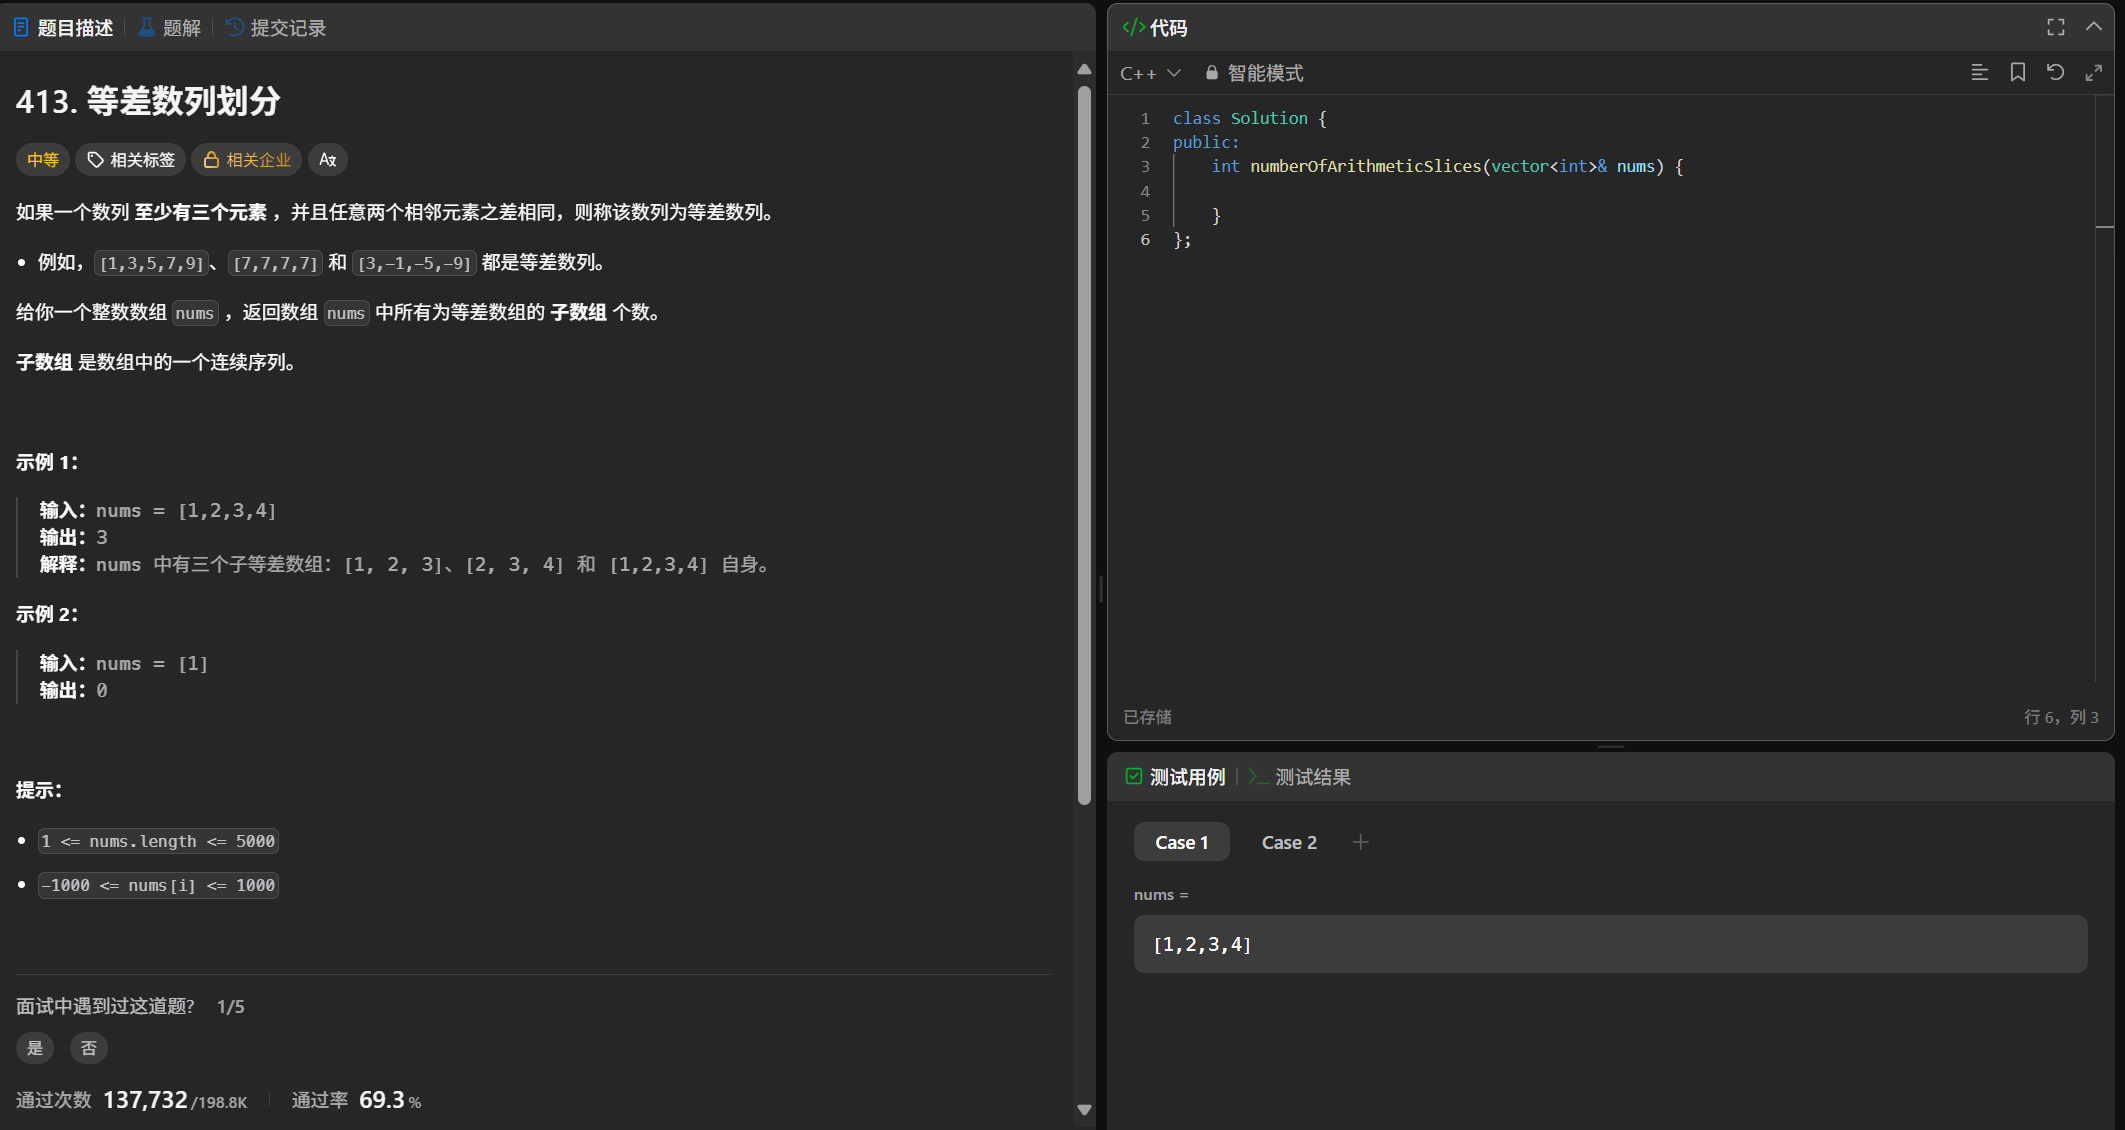
Task: Collapse the code panel with chevron
Action: click(x=2093, y=27)
